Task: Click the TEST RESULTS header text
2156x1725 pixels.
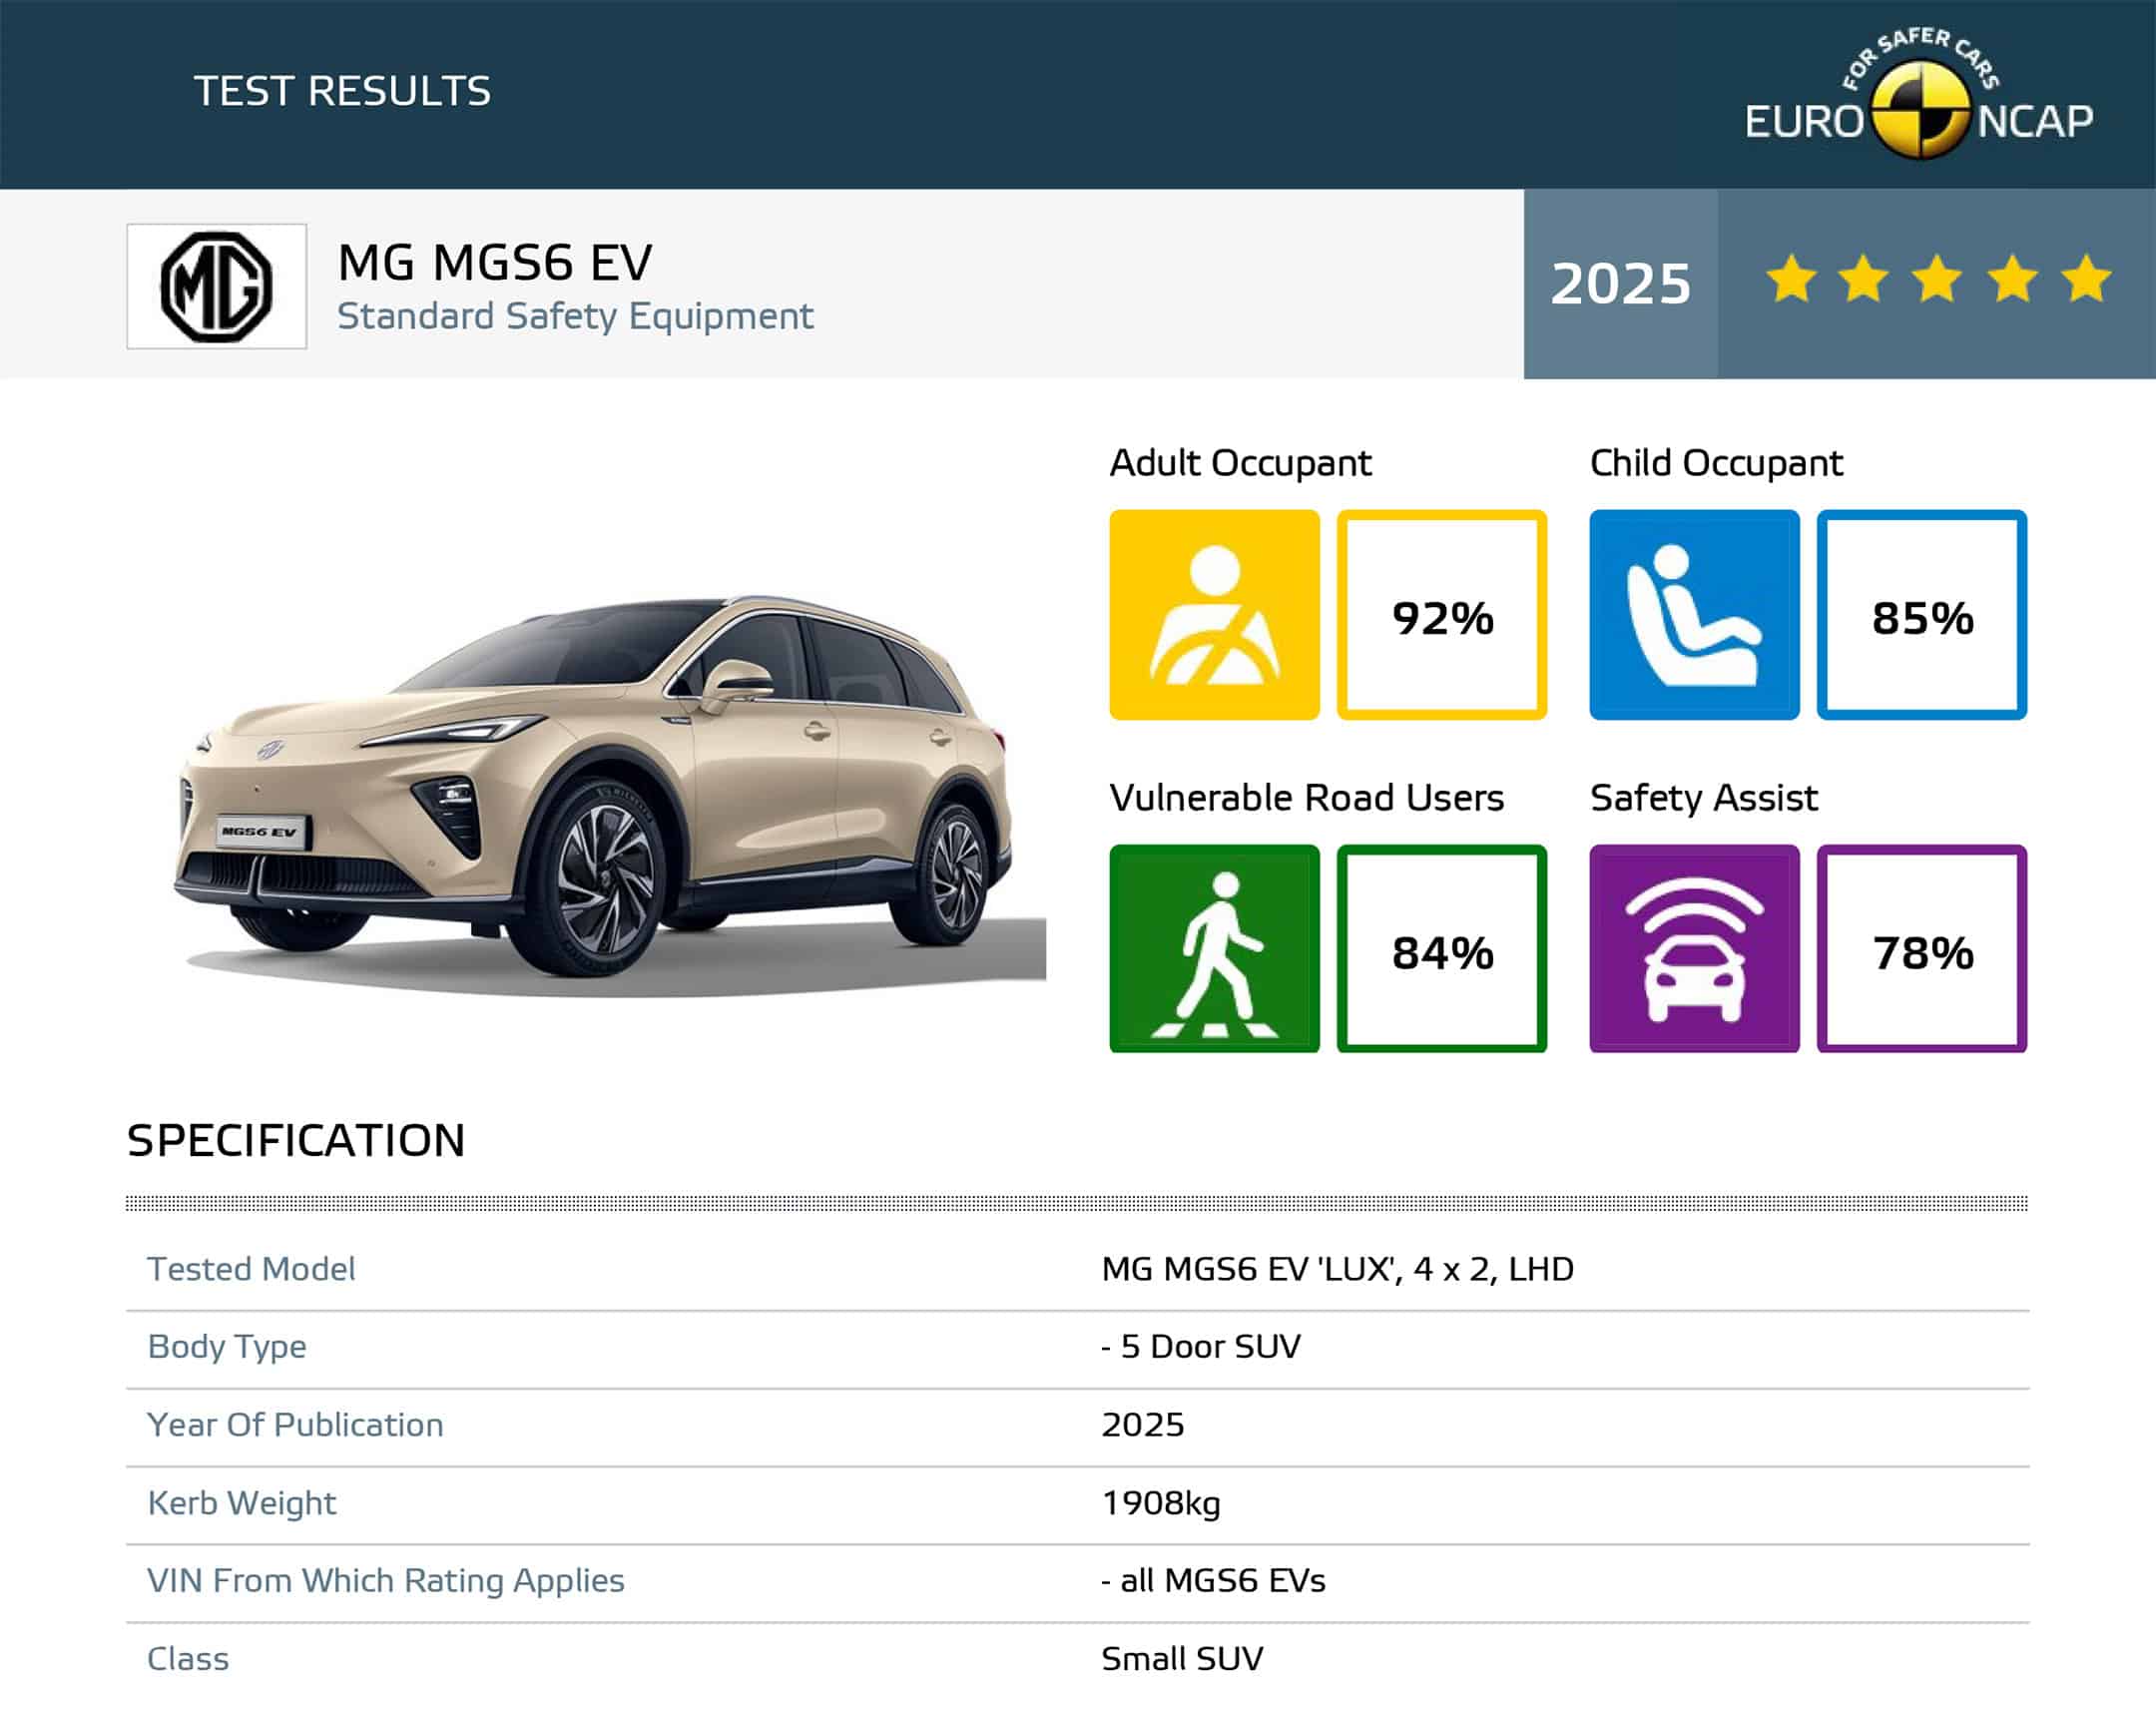Action: tap(342, 91)
